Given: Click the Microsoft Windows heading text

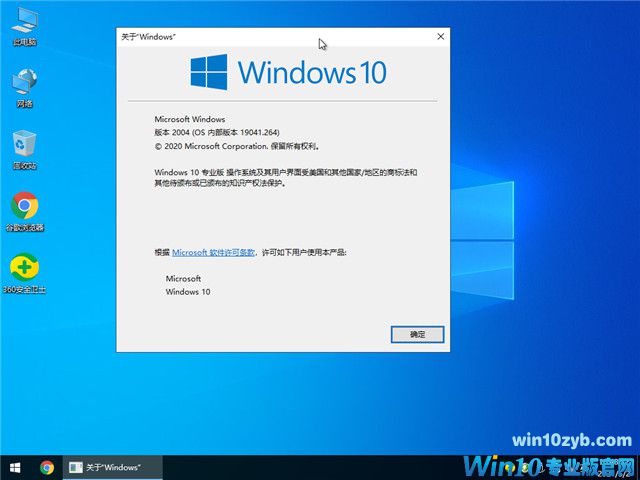Looking at the screenshot, I should [x=190, y=119].
